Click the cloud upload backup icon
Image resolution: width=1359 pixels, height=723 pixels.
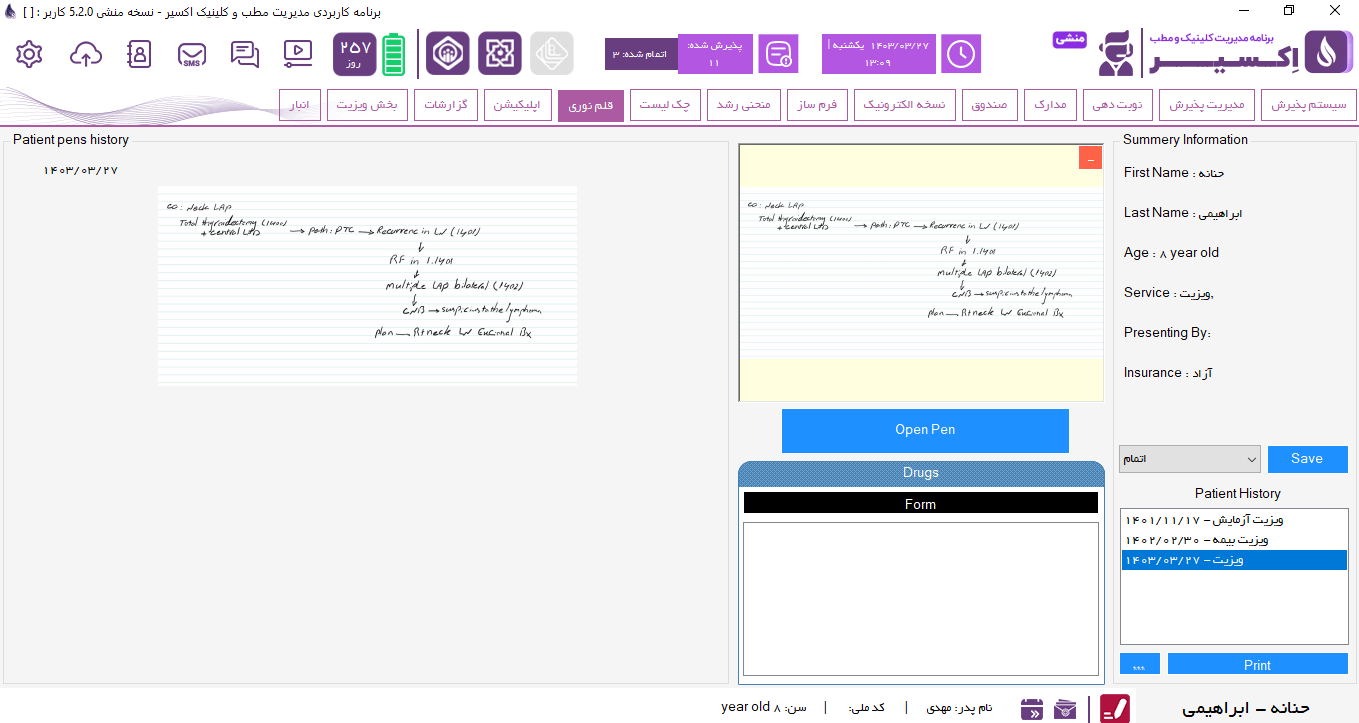[x=86, y=54]
